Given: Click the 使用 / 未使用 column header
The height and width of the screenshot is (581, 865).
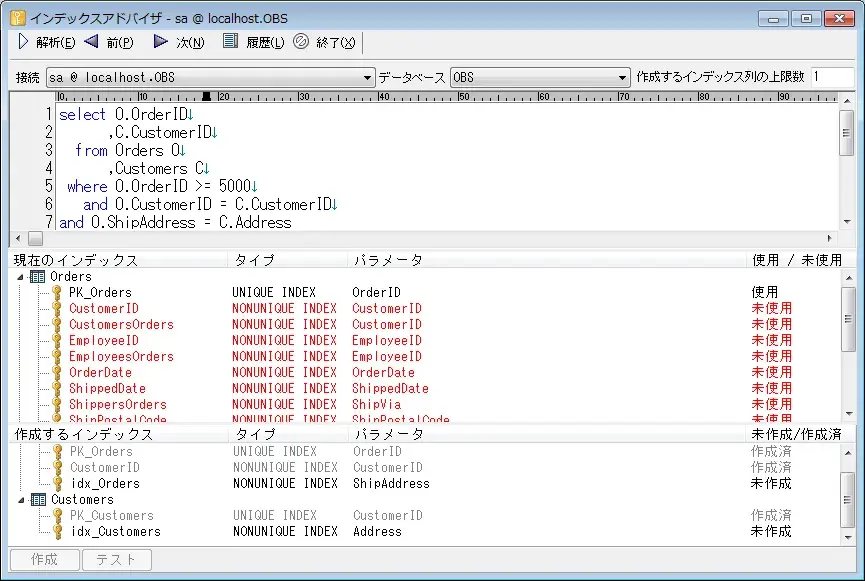Looking at the screenshot, I should (x=796, y=260).
